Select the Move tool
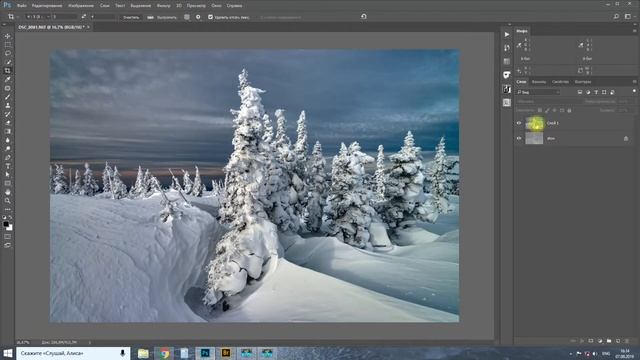The image size is (640, 360). 8,36
